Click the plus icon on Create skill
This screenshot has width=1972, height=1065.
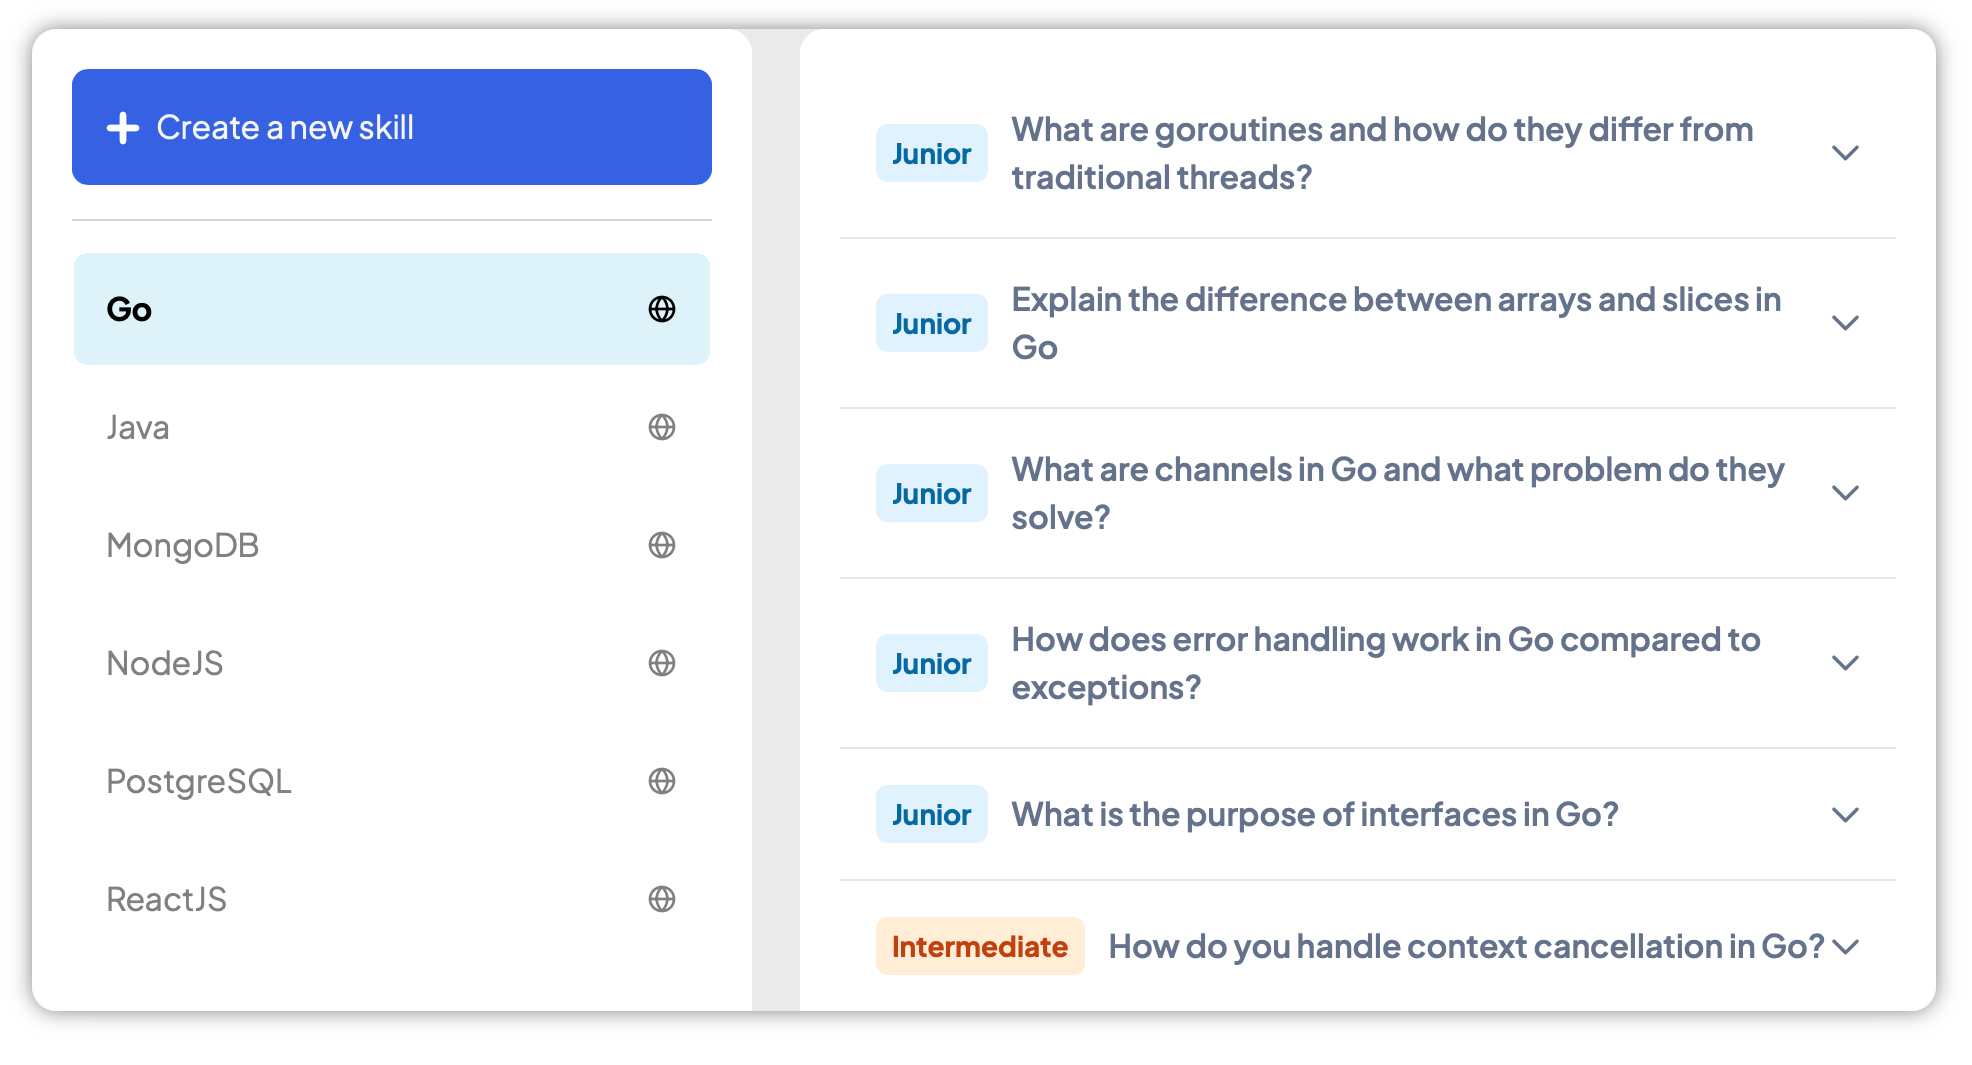click(123, 128)
